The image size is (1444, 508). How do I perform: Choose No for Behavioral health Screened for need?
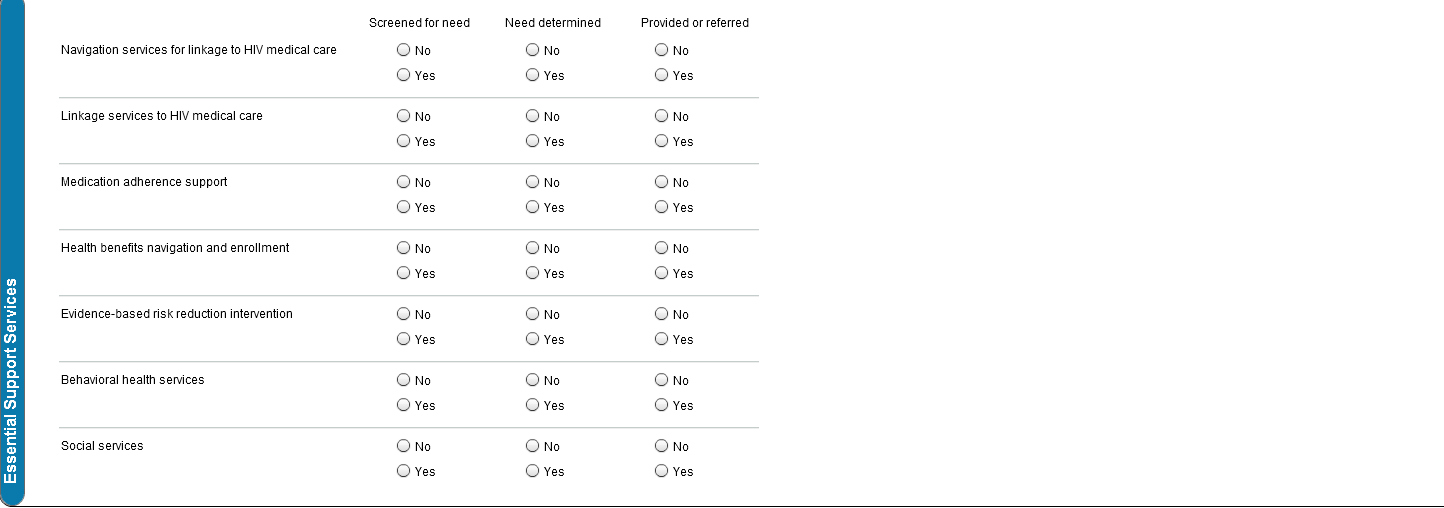(x=404, y=380)
